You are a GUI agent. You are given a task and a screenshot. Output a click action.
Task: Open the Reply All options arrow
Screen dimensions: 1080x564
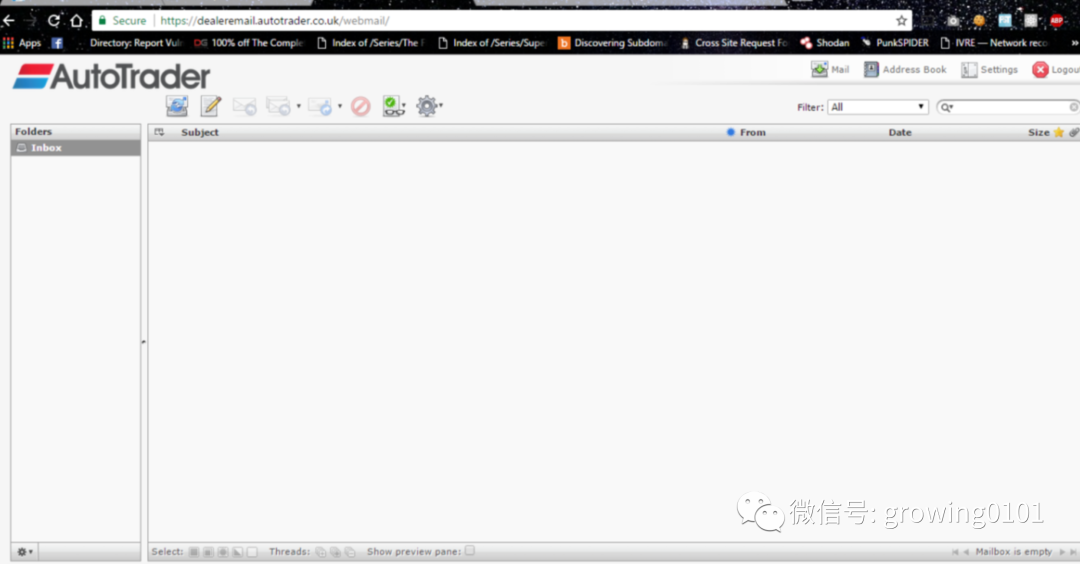click(x=298, y=107)
